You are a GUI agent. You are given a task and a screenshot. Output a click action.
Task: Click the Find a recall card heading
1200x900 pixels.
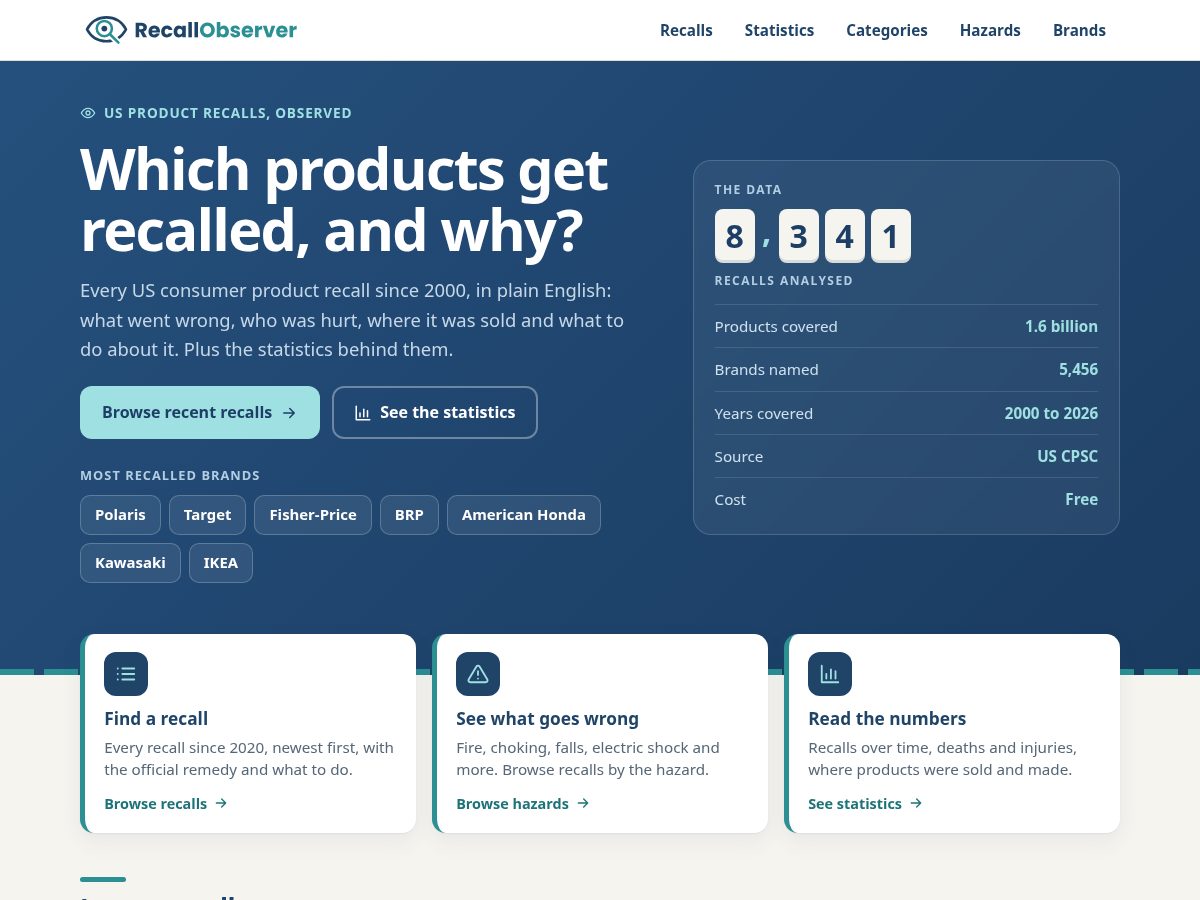tap(156, 718)
